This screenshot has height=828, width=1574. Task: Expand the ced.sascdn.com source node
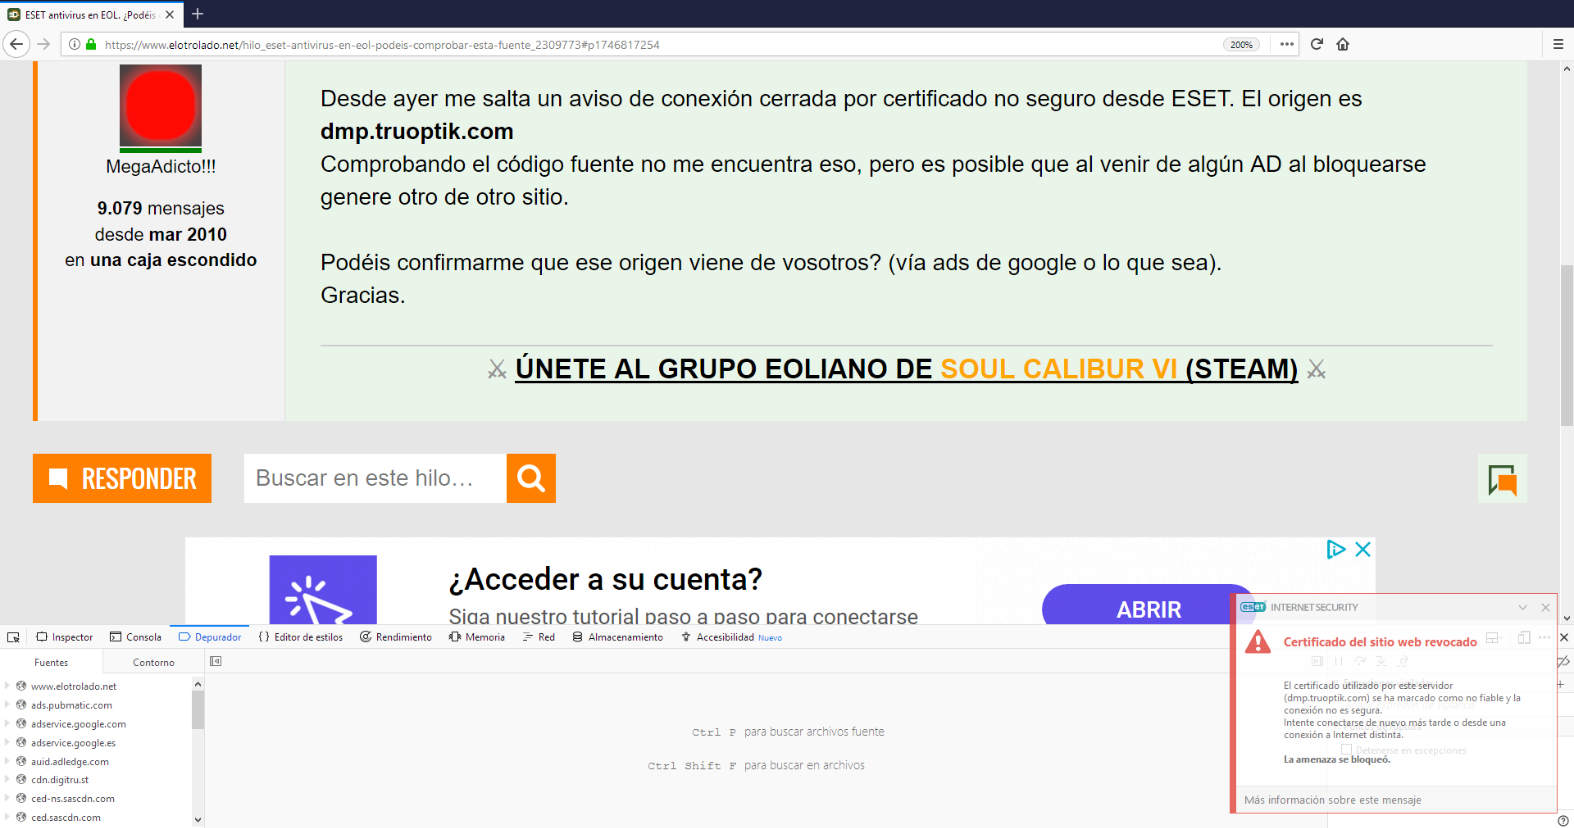click(x=7, y=817)
